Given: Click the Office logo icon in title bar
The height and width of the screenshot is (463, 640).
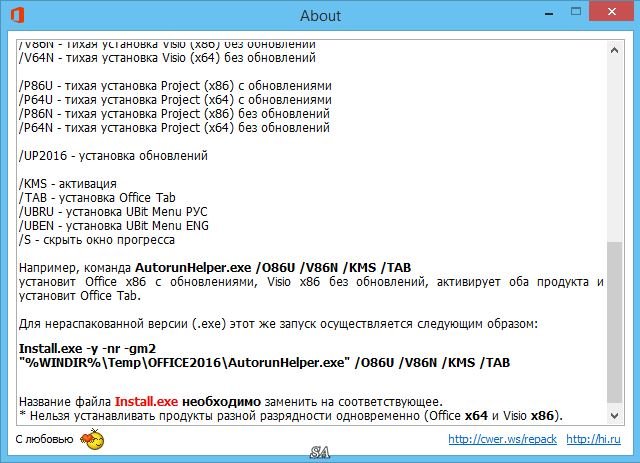Looking at the screenshot, I should pyautogui.click(x=18, y=15).
